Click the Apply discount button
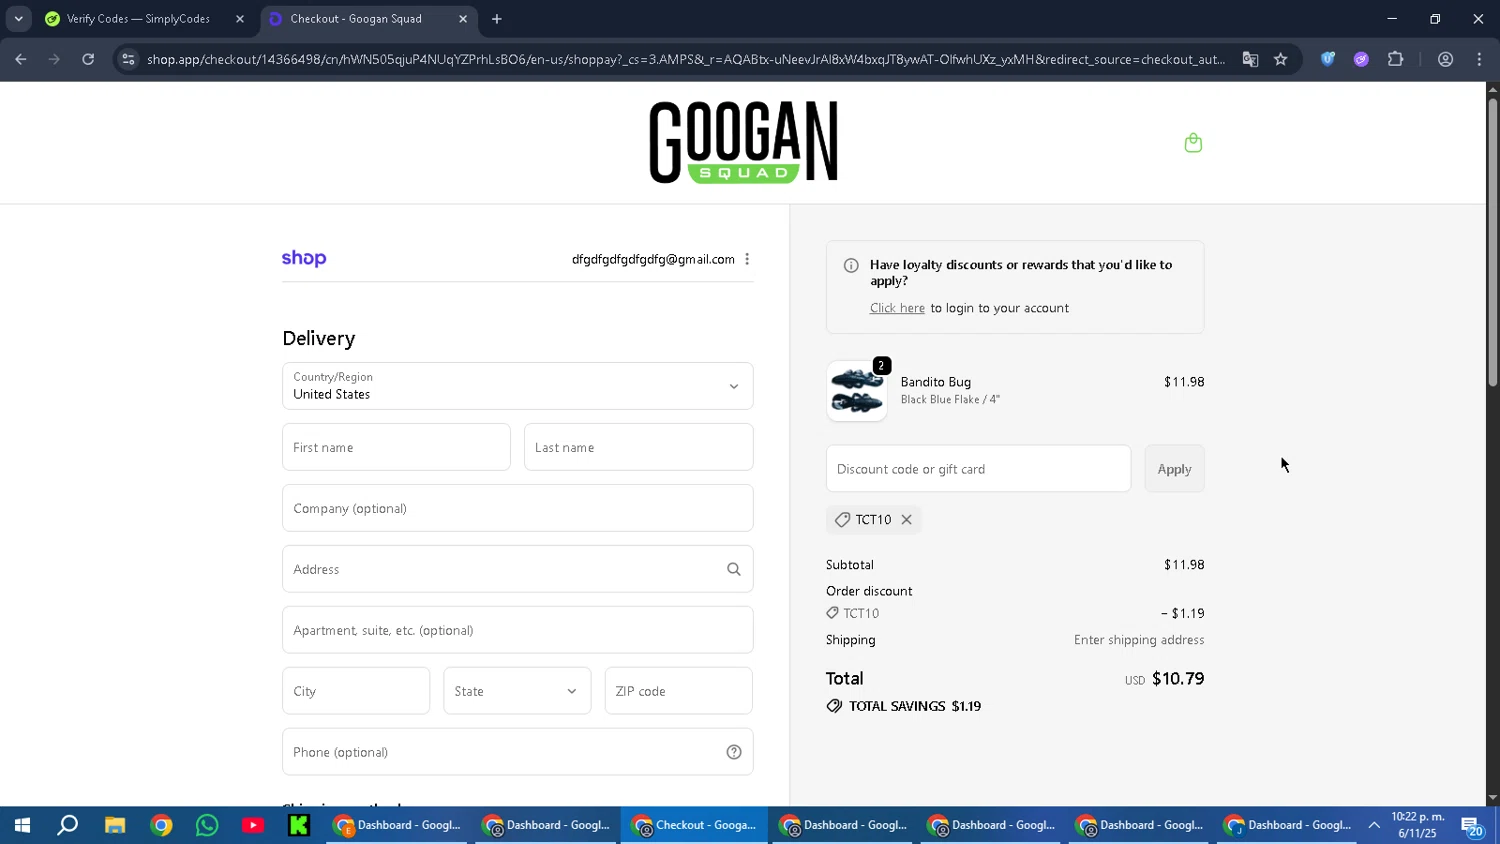 [x=1174, y=469]
